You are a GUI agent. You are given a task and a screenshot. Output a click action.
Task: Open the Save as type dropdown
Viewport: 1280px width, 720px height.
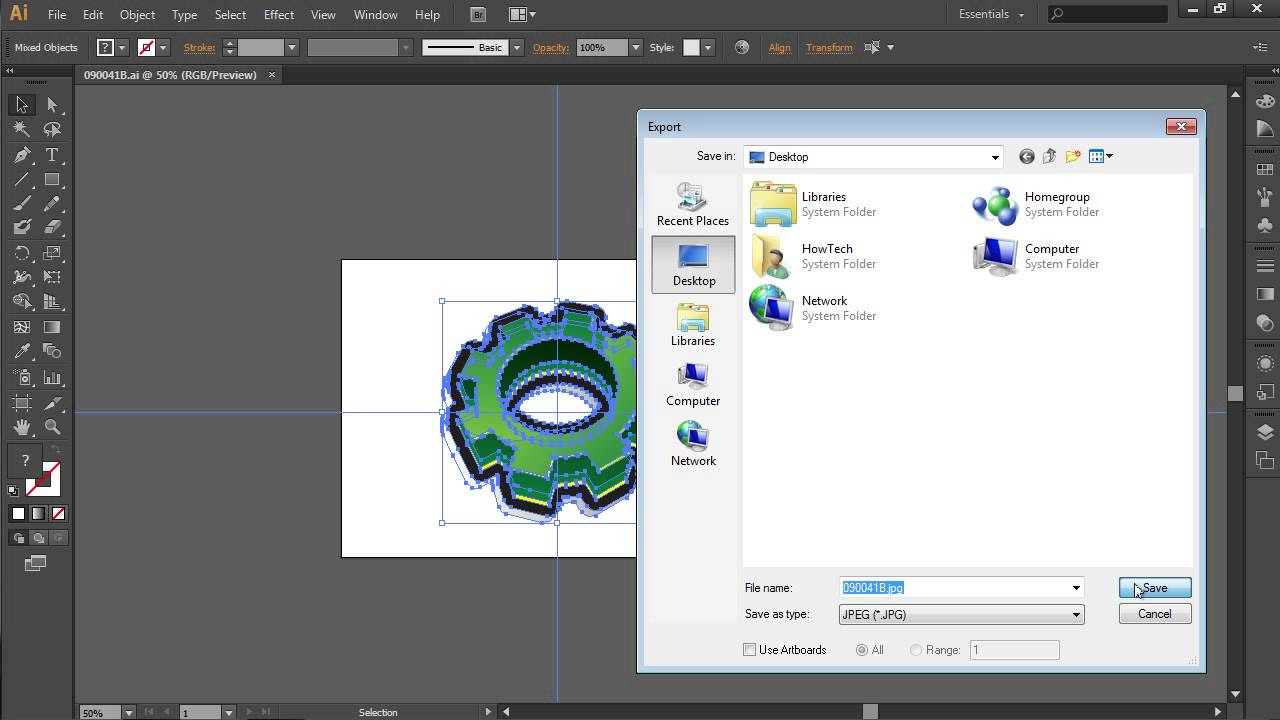(x=1076, y=614)
